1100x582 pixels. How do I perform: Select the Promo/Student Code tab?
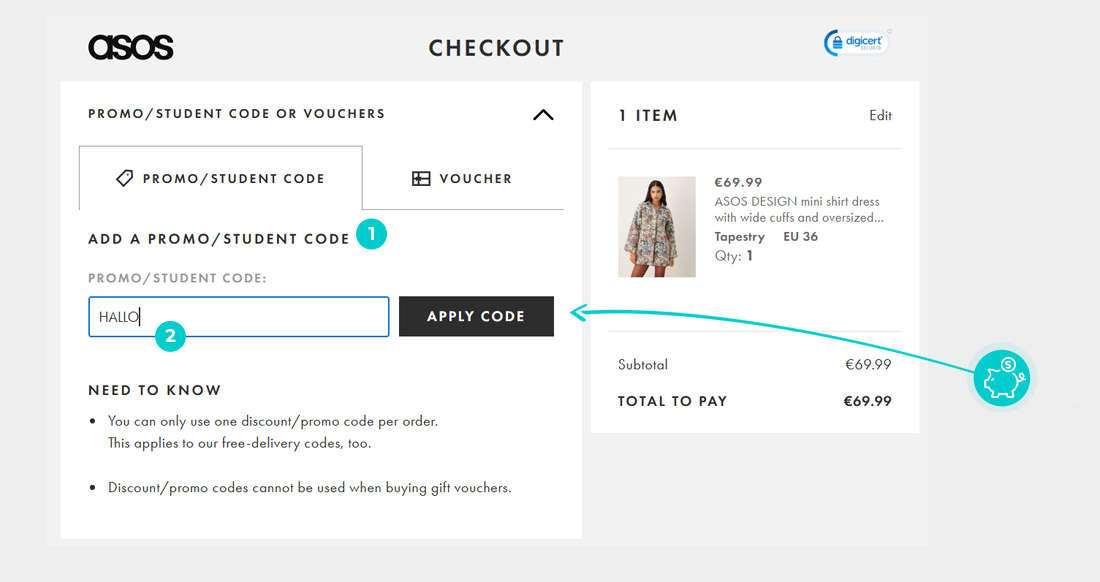click(221, 178)
